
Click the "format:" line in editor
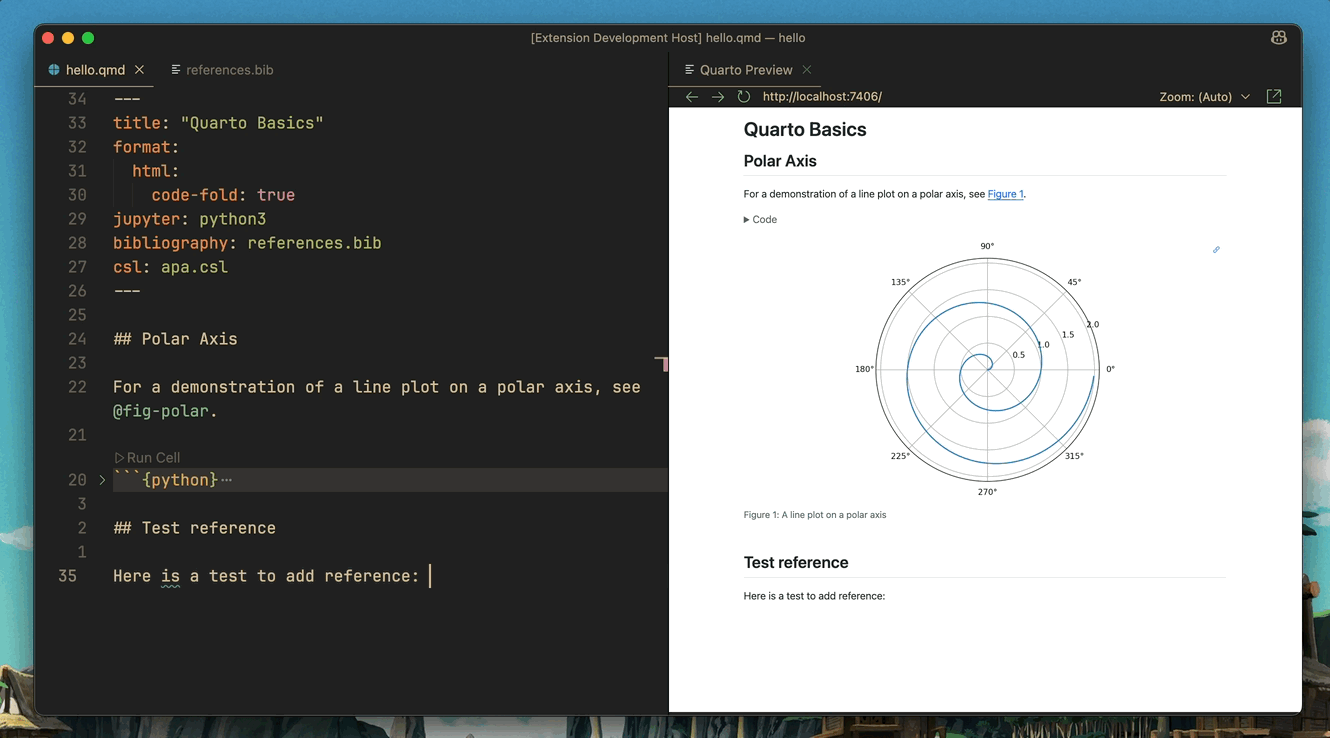click(146, 147)
